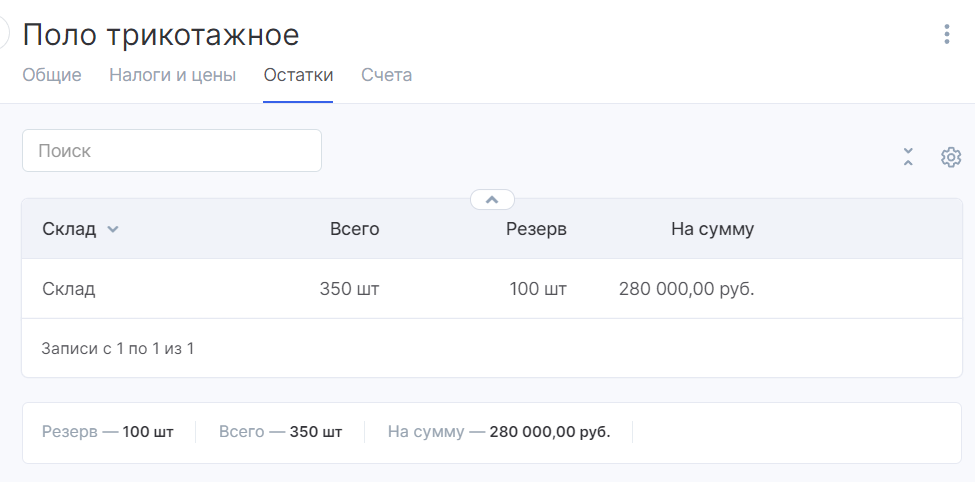Collapse the table header with up chevron

click(x=492, y=200)
